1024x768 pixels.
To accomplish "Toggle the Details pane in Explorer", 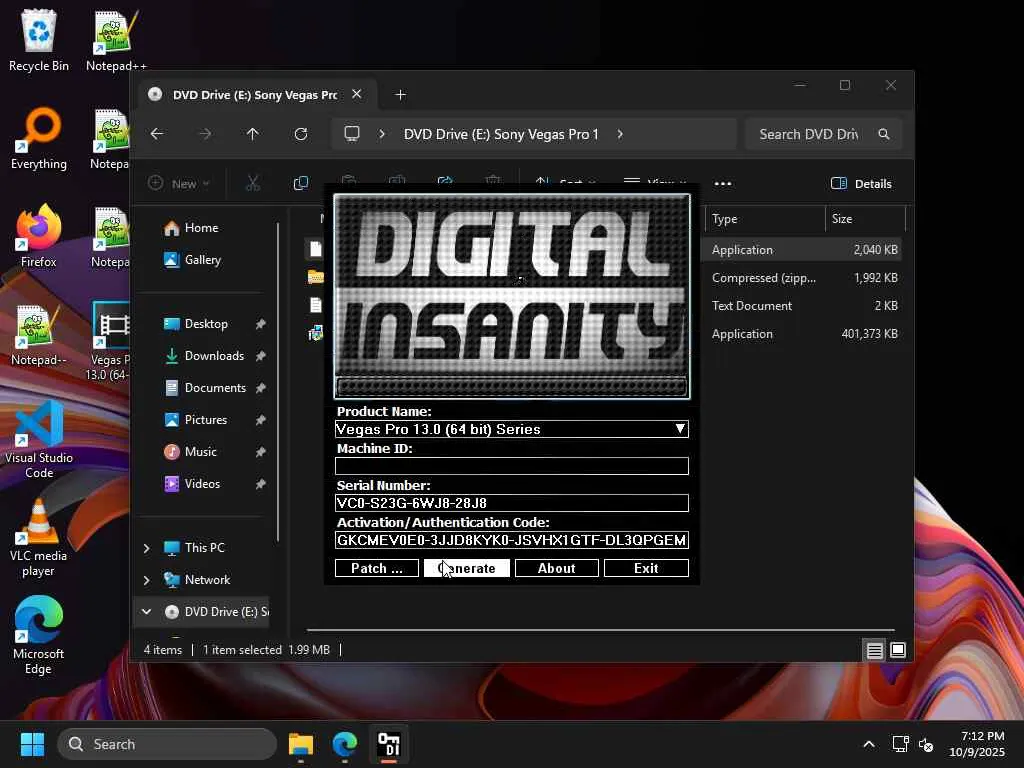I will [x=861, y=183].
